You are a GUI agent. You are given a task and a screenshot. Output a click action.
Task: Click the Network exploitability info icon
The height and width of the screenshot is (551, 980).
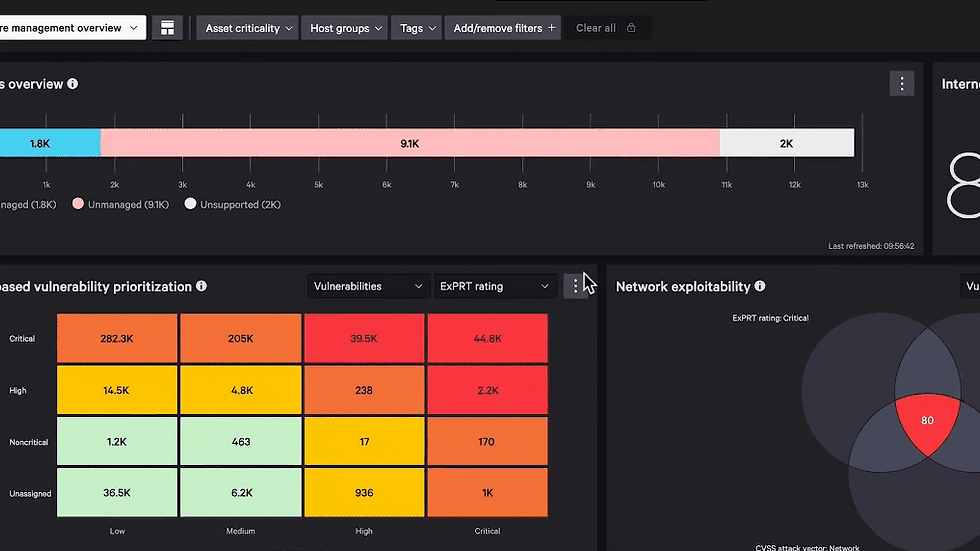coord(759,286)
